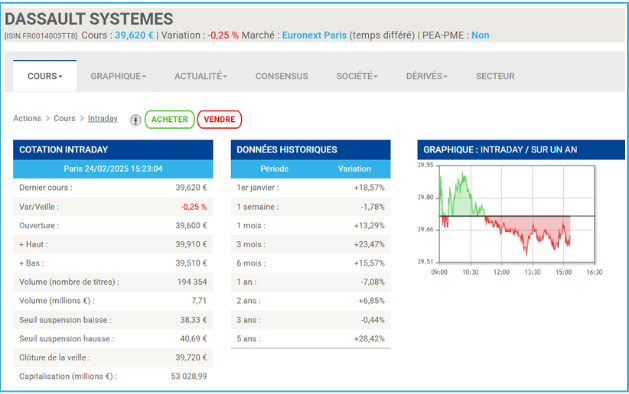This screenshot has width=629, height=394.
Task: Click the Actions breadcrumb link
Action: [x=27, y=118]
